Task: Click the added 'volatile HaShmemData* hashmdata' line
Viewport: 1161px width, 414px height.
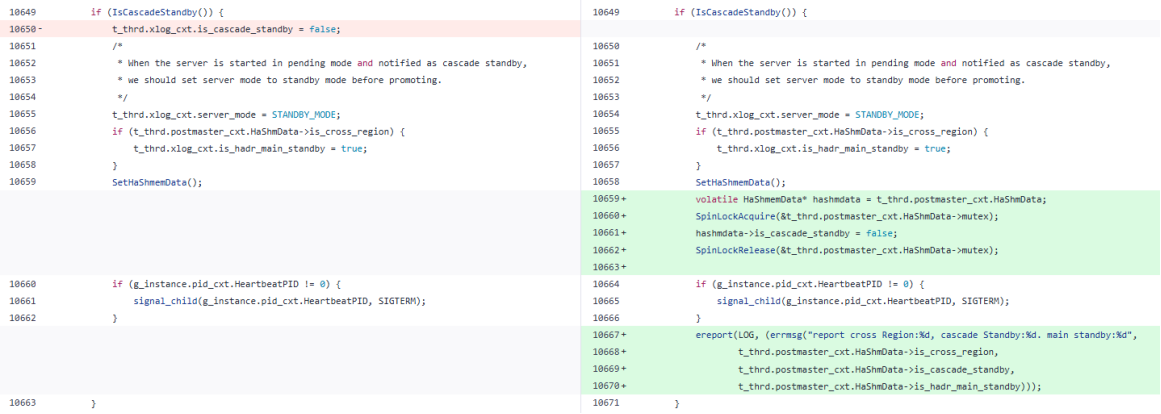Action: 870,200
